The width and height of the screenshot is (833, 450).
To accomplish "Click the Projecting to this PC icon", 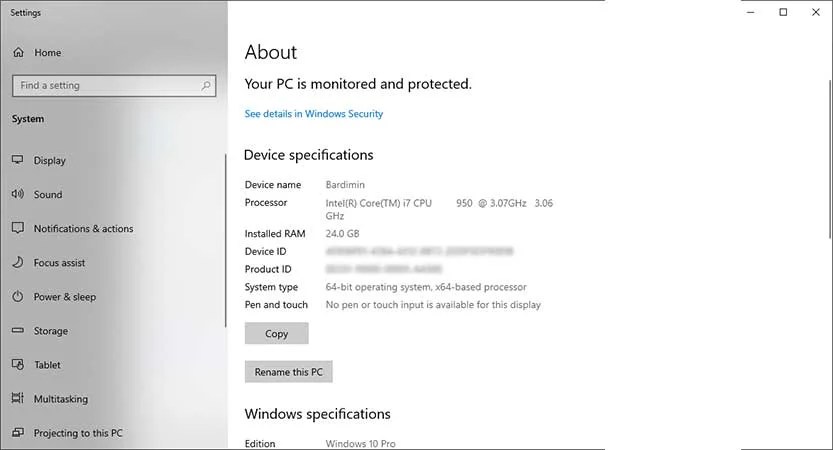I will pyautogui.click(x=18, y=432).
